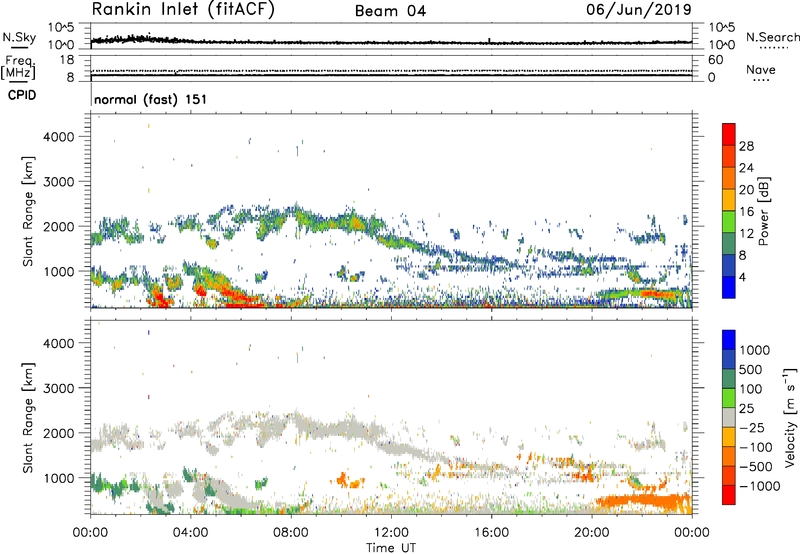Click the large orange velocity patch after 20:00

(645, 501)
